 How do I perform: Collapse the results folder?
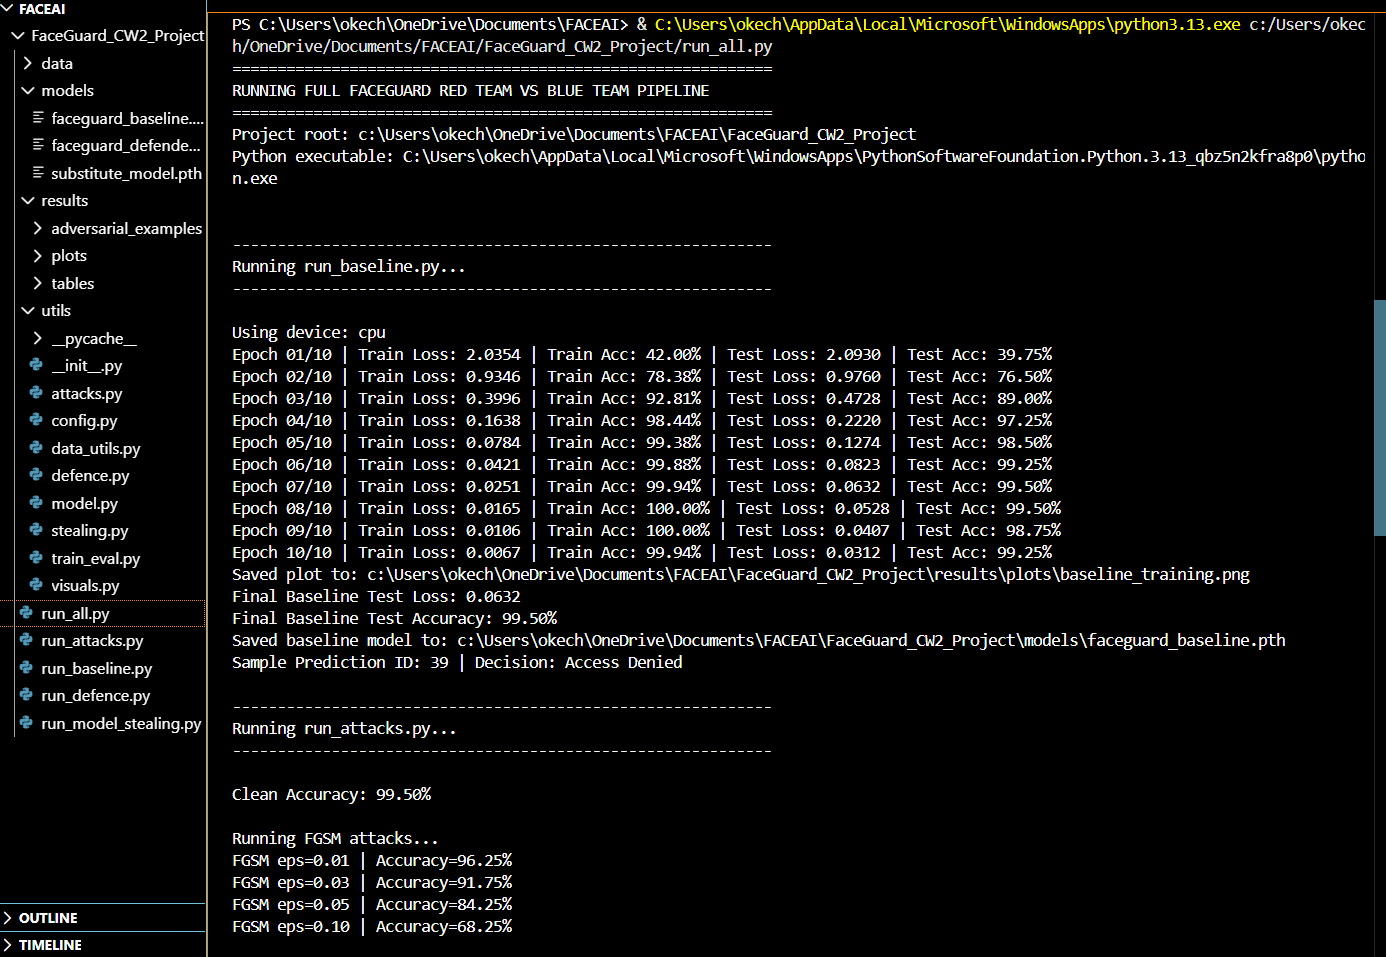coord(28,201)
